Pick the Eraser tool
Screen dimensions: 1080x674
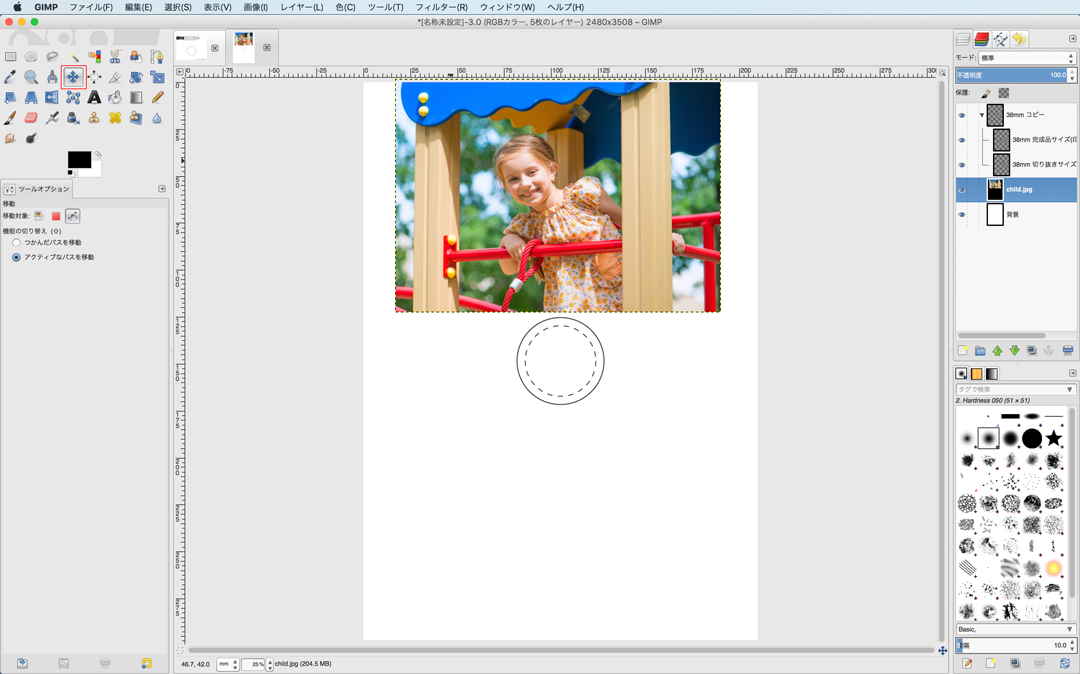pyautogui.click(x=31, y=119)
